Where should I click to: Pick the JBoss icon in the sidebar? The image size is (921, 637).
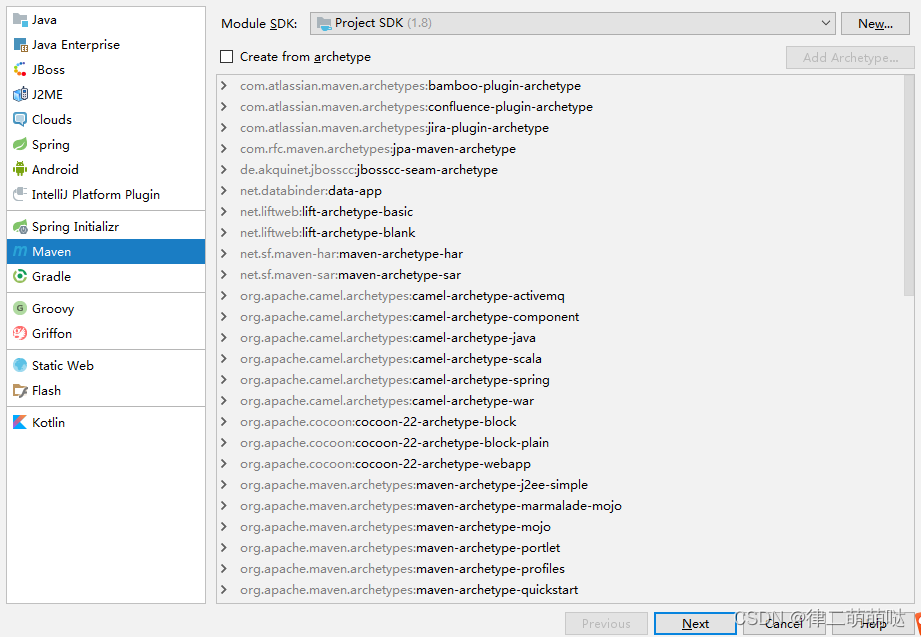[20, 69]
